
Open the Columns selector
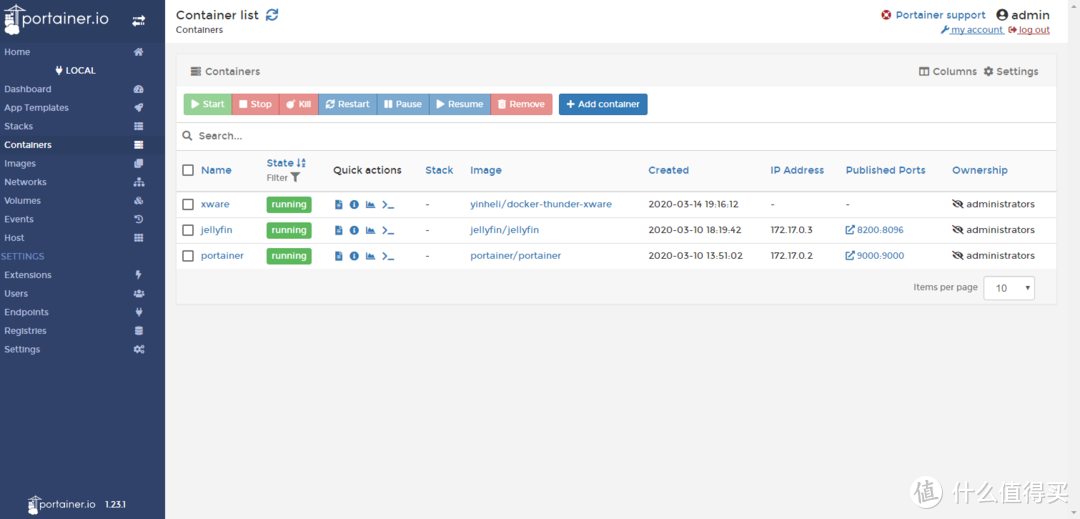(x=948, y=72)
